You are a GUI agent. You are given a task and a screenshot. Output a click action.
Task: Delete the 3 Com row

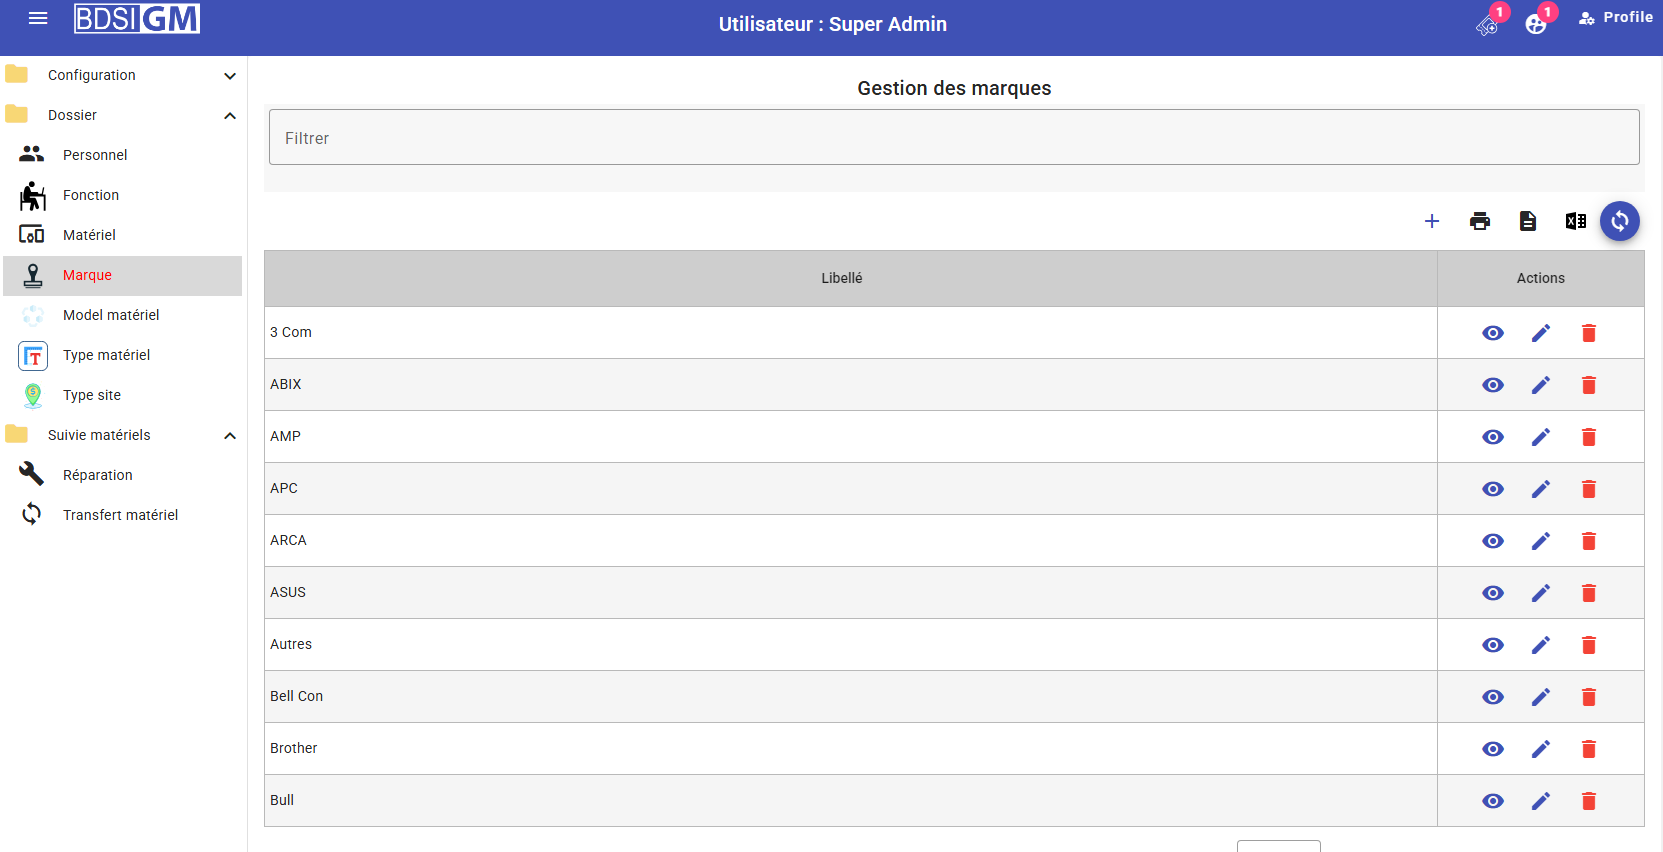point(1589,333)
